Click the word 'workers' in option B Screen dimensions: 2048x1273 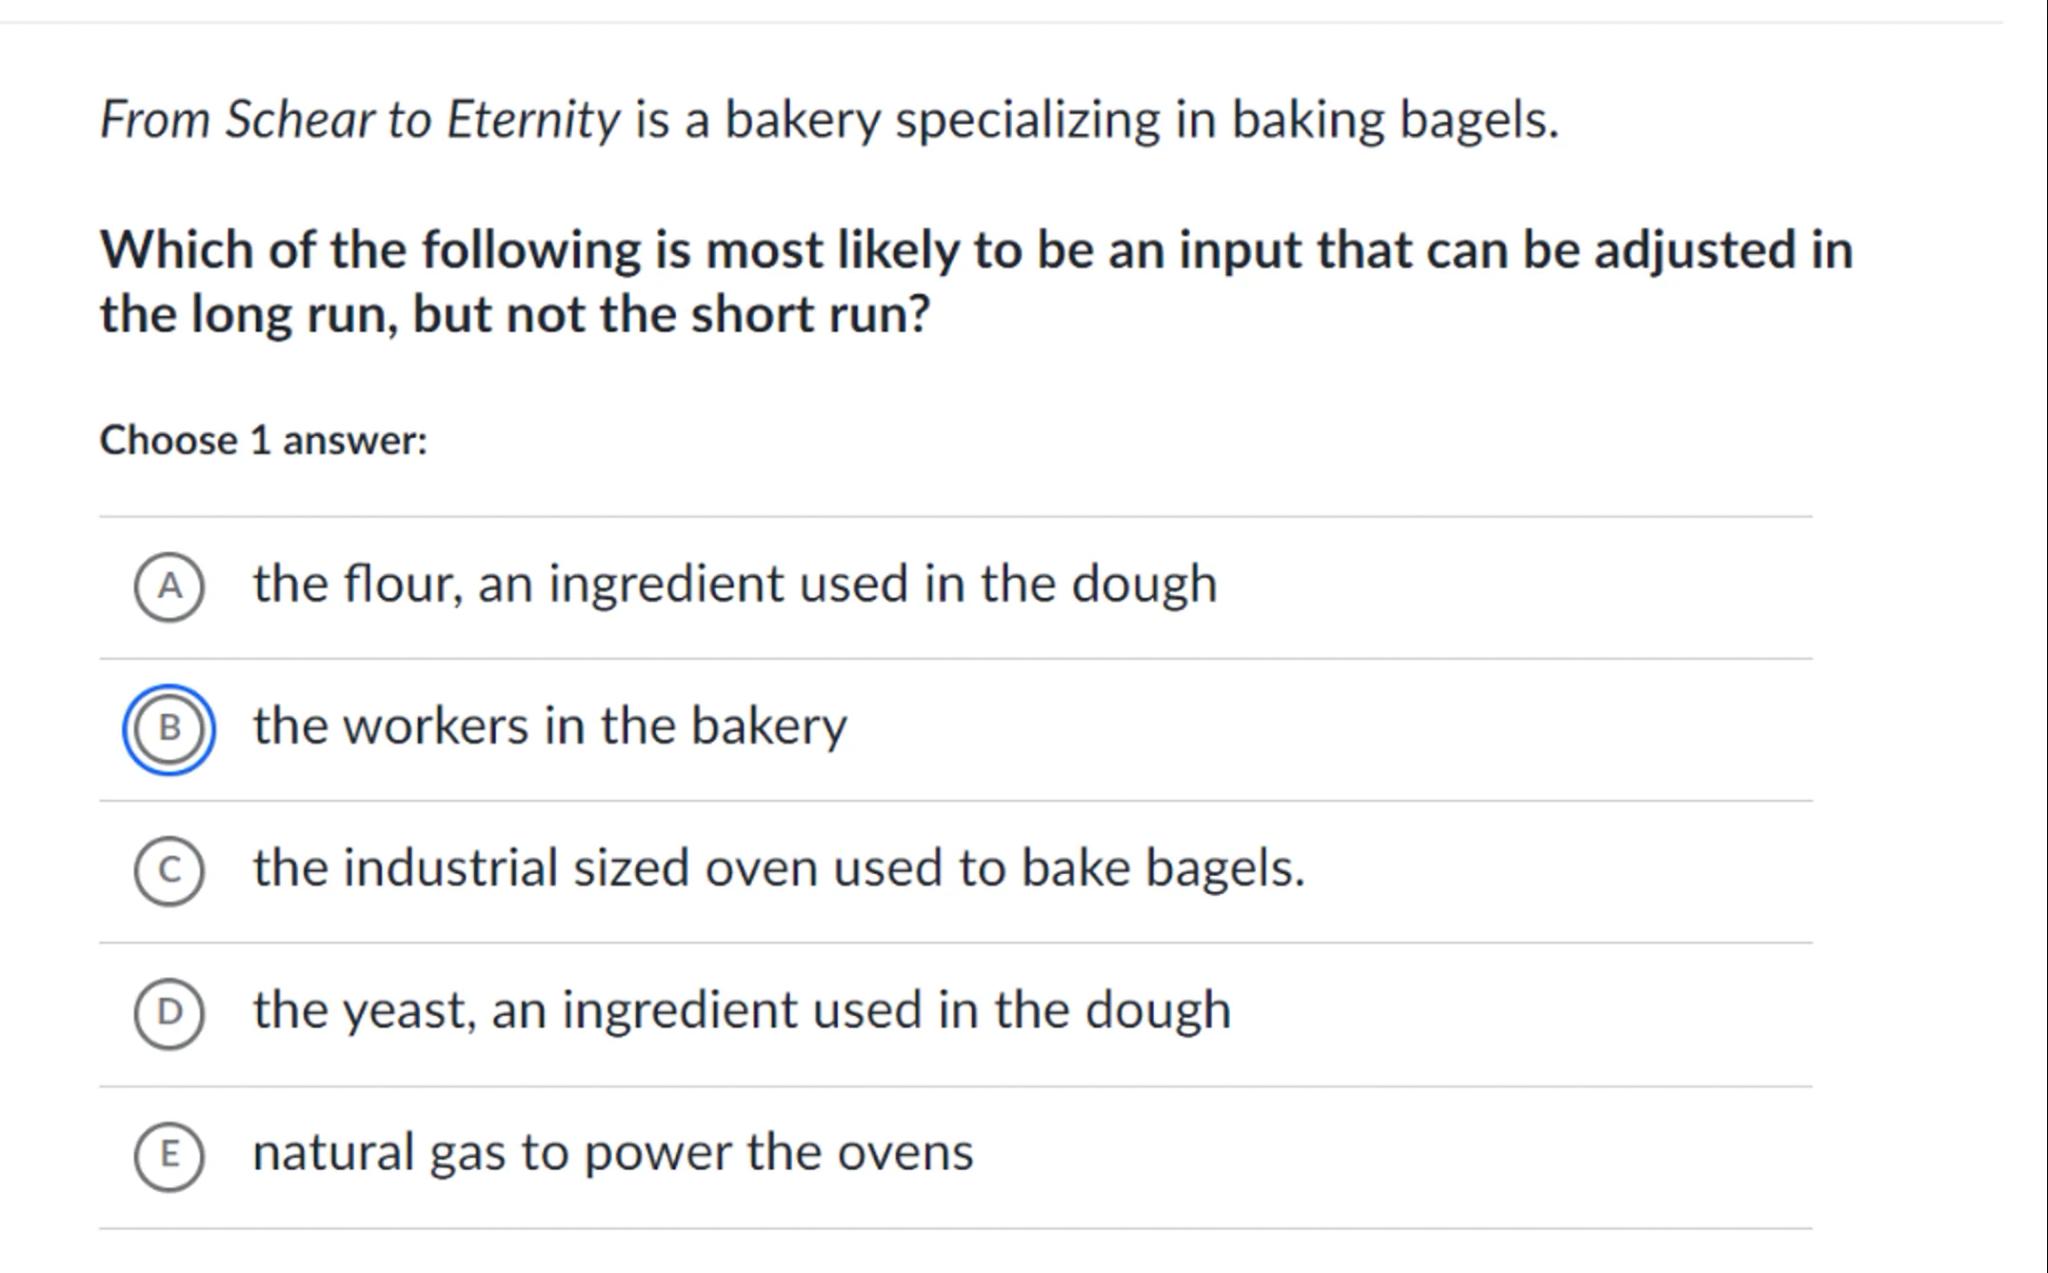pyautogui.click(x=435, y=726)
